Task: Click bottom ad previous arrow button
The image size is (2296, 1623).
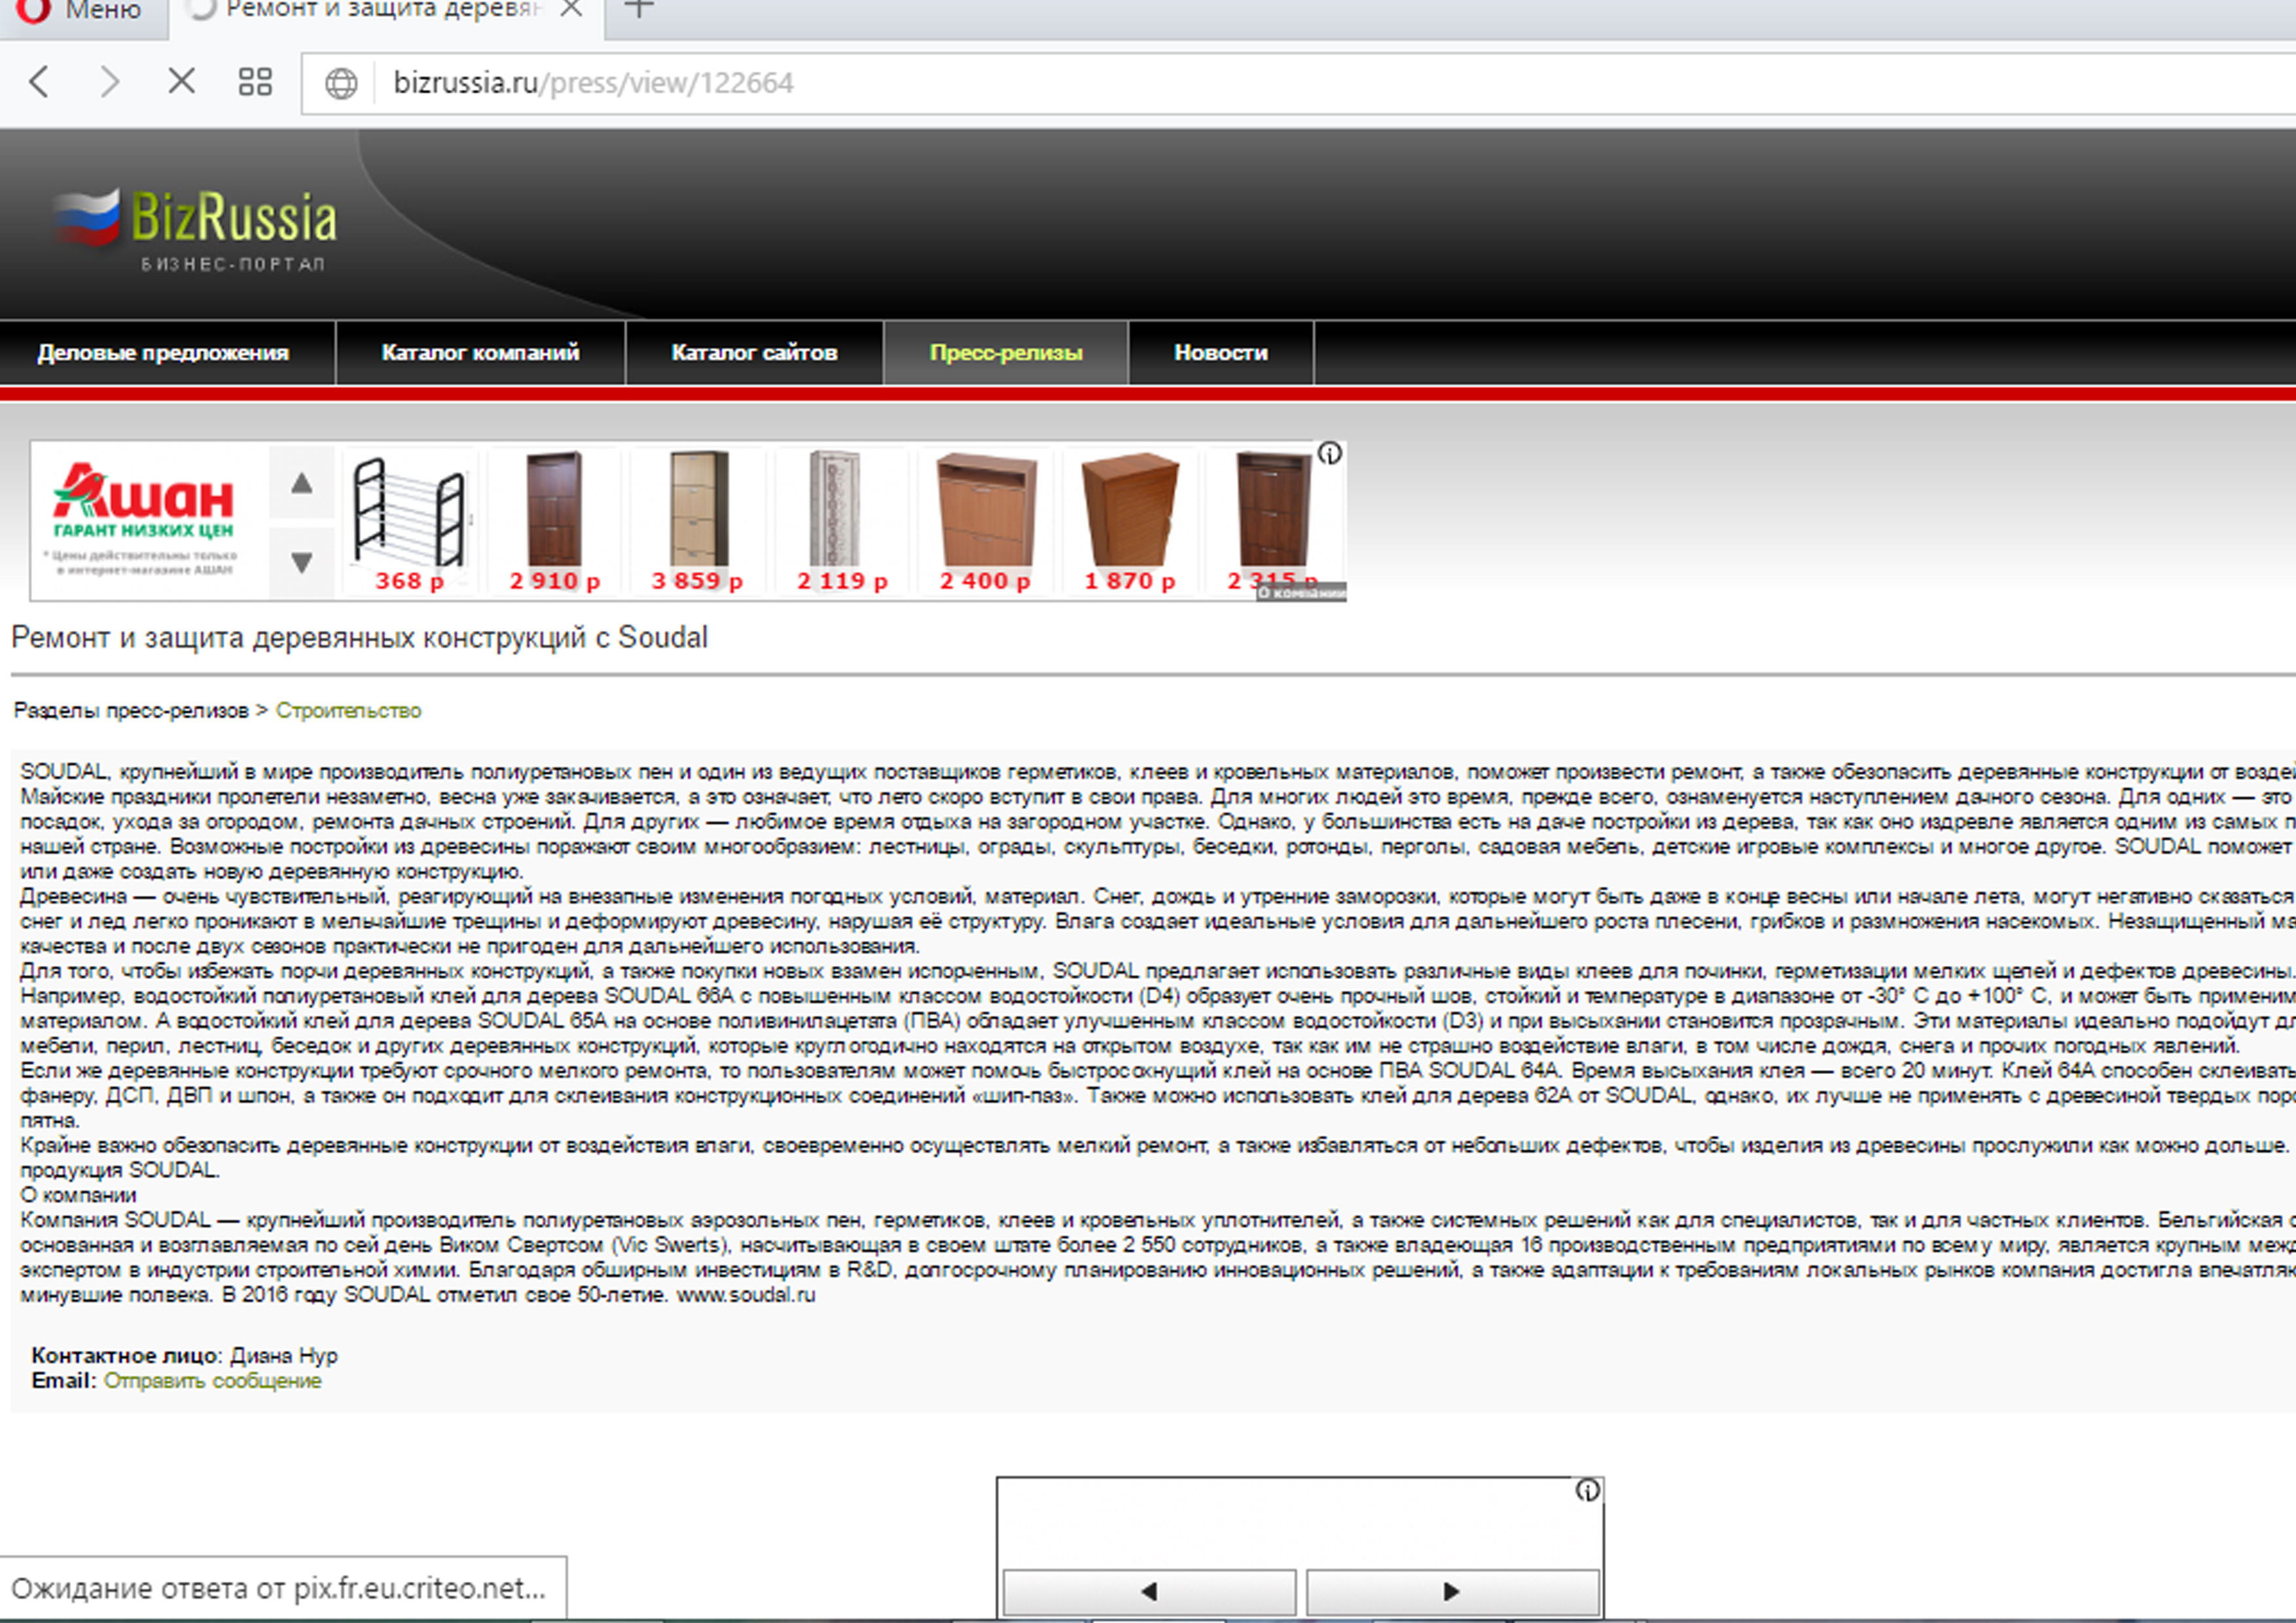Action: 1149,1591
